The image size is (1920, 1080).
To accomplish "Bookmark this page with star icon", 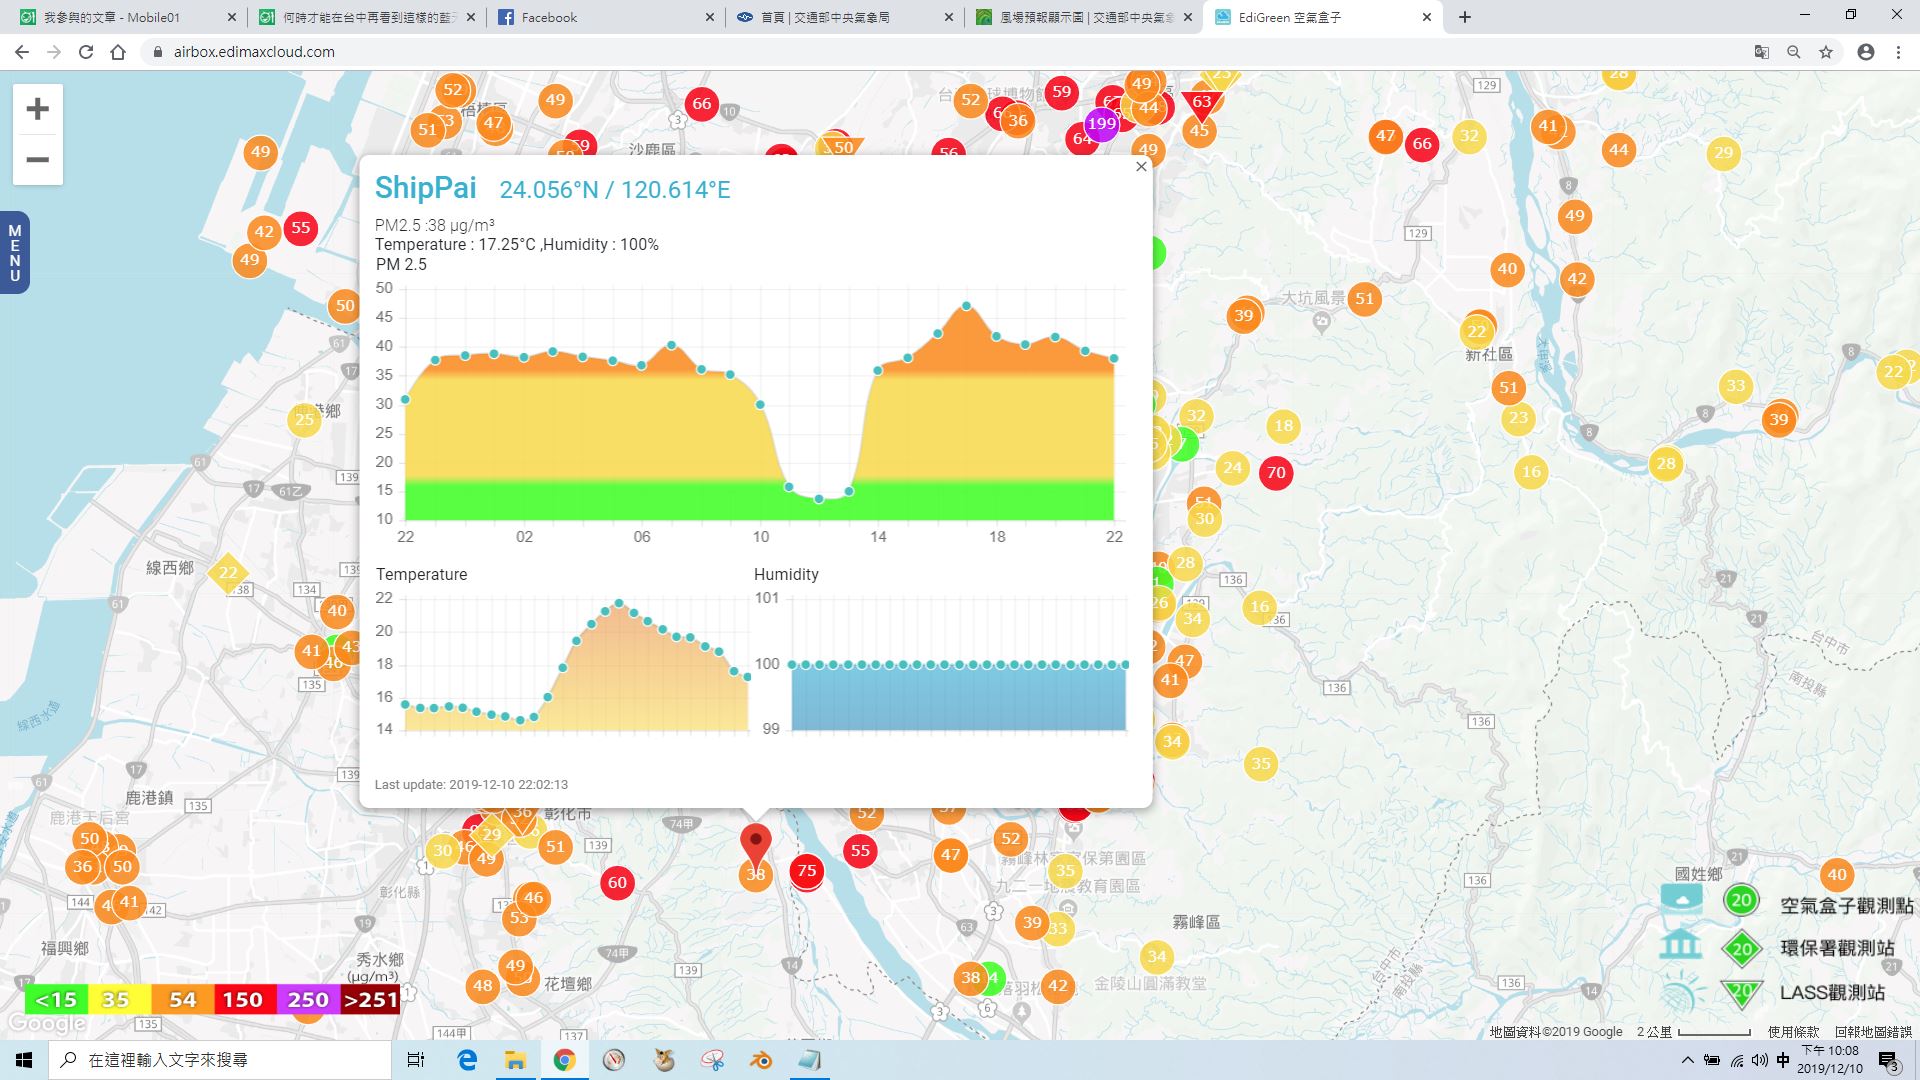I will [x=1826, y=52].
